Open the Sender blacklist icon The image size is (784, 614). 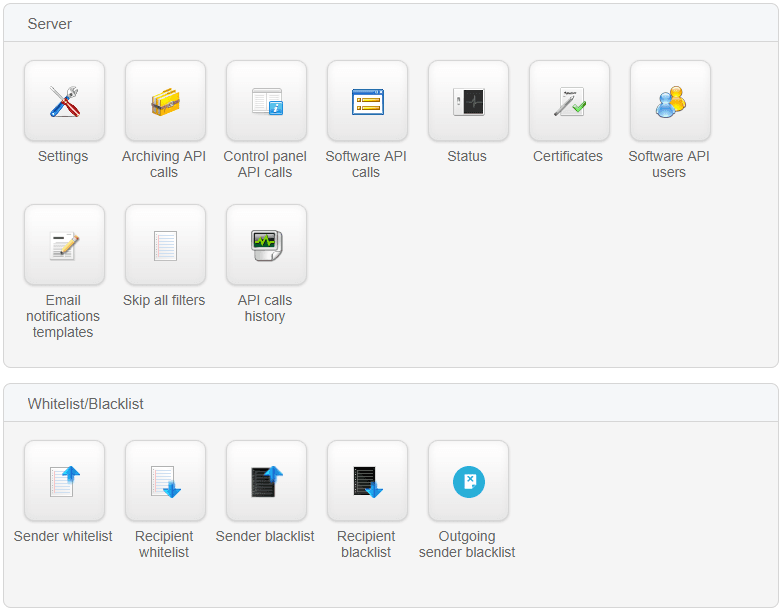pos(266,481)
